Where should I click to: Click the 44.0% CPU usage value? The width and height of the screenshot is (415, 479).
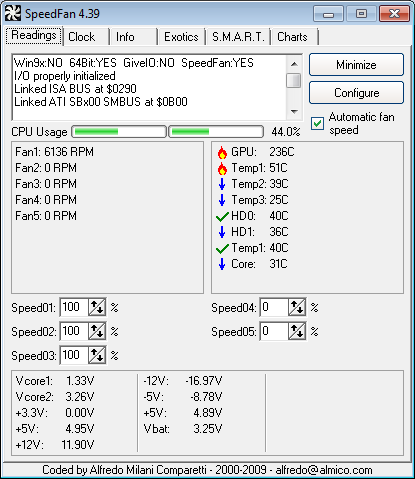coord(286,132)
